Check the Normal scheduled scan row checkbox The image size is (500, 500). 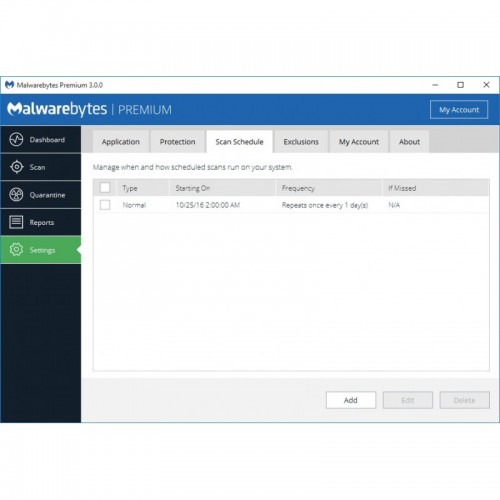[105, 205]
